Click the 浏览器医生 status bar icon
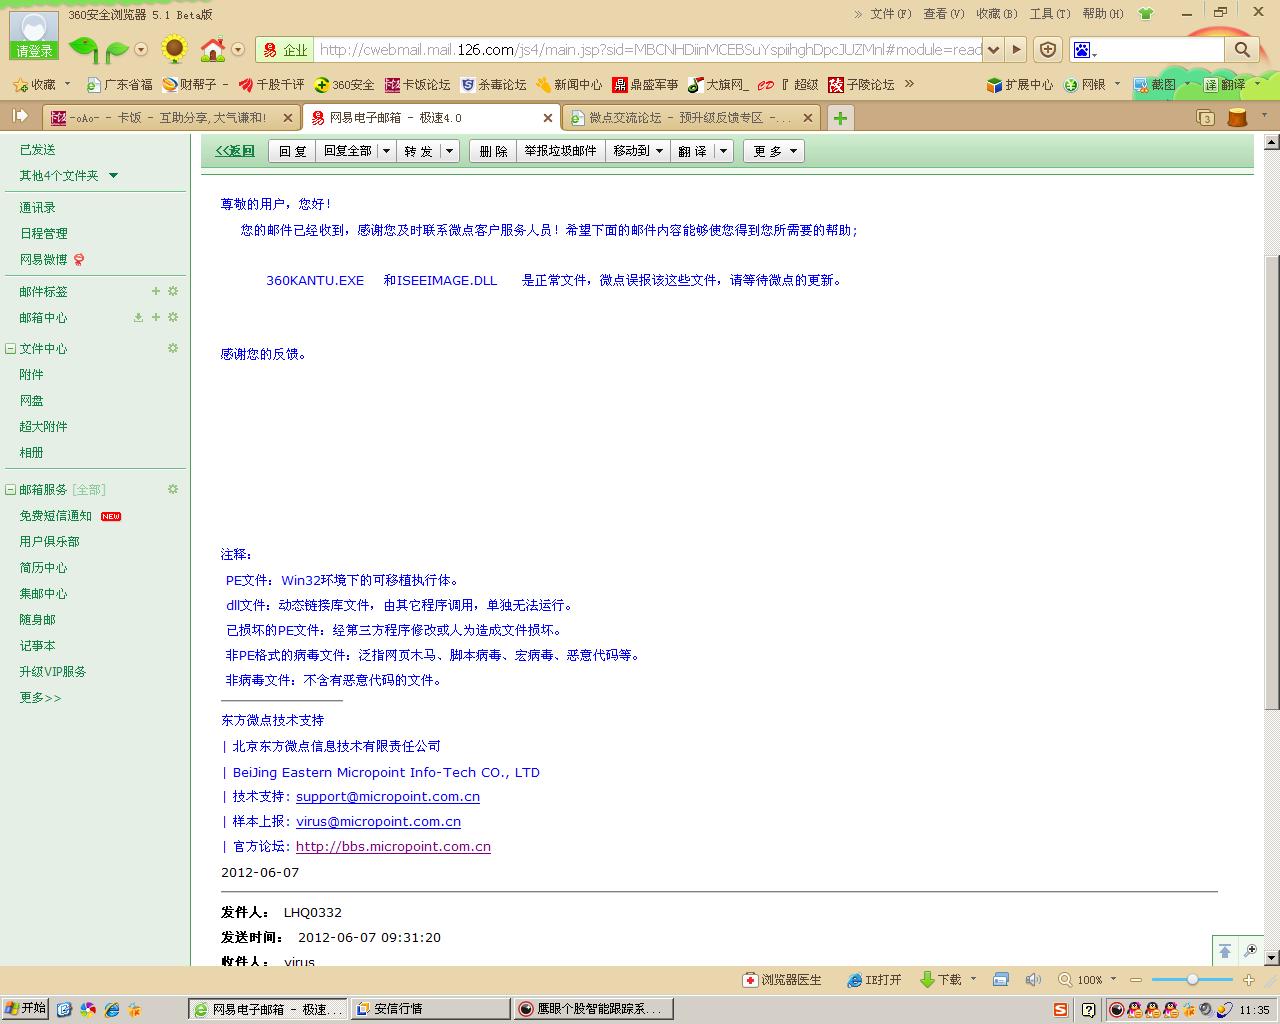The width and height of the screenshot is (1280, 1024). click(750, 980)
